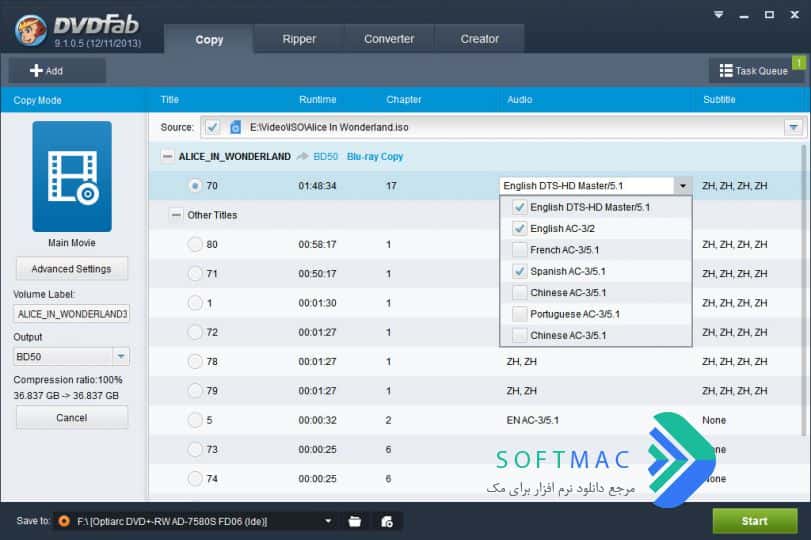Toggle the Source checkbox

pyautogui.click(x=212, y=127)
